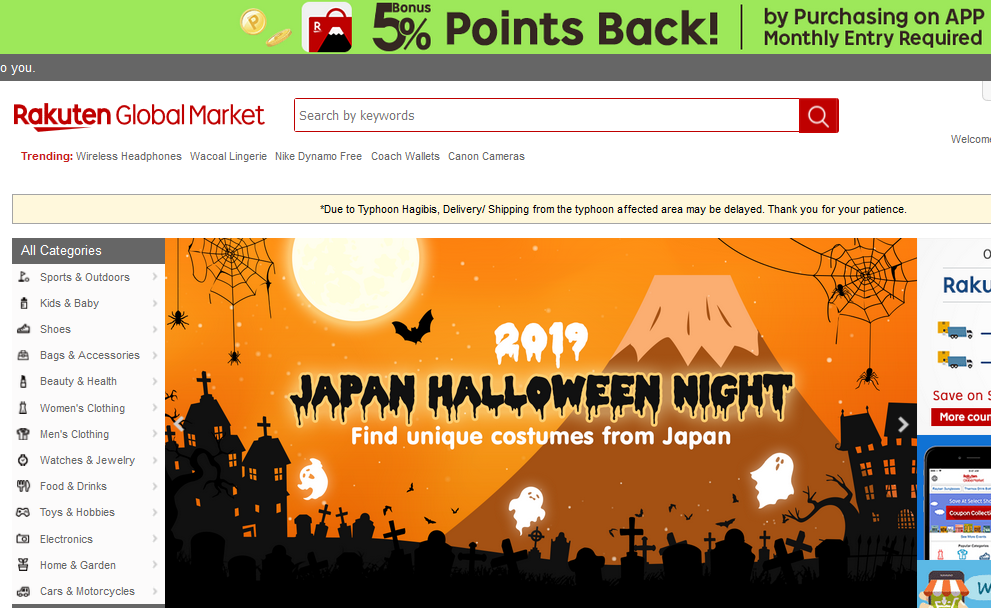Open the Men's Clothing category
The width and height of the screenshot is (991, 608).
click(74, 434)
